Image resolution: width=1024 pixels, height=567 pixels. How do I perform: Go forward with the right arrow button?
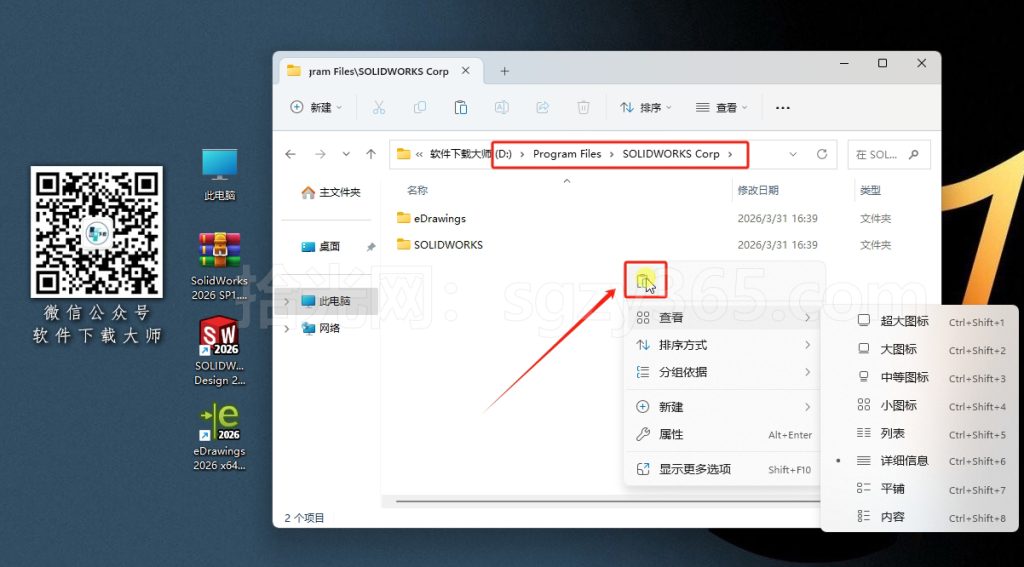[x=320, y=154]
